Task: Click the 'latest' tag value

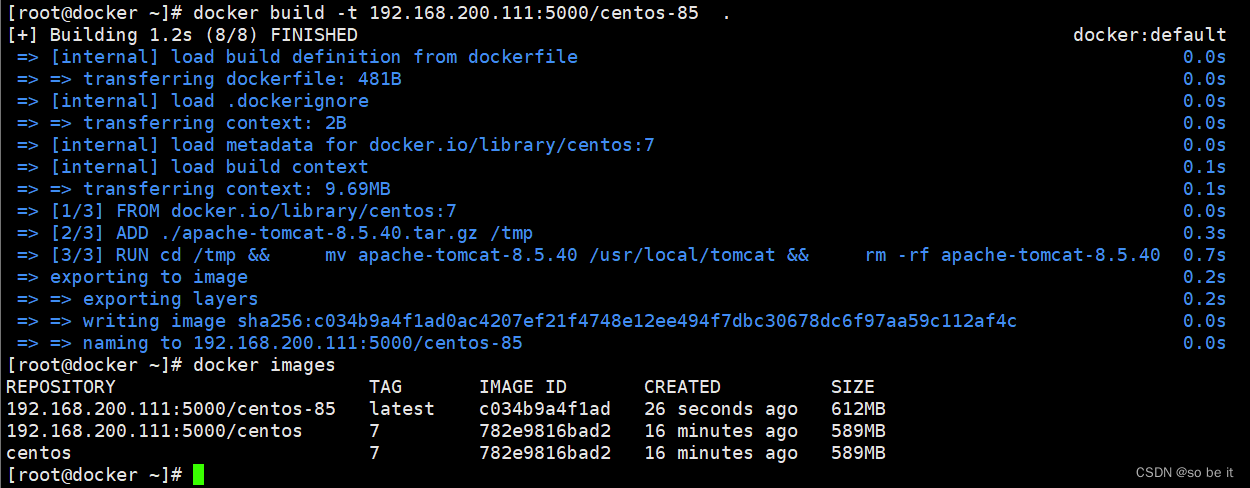Action: (402, 409)
